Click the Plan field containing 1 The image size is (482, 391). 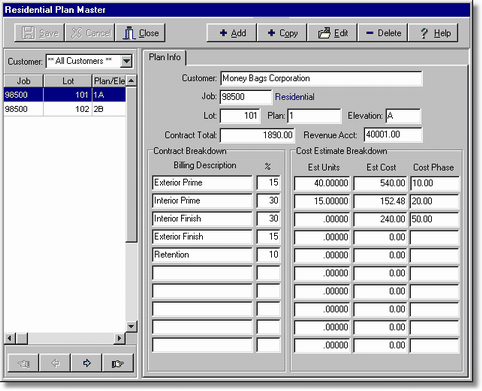pos(314,116)
